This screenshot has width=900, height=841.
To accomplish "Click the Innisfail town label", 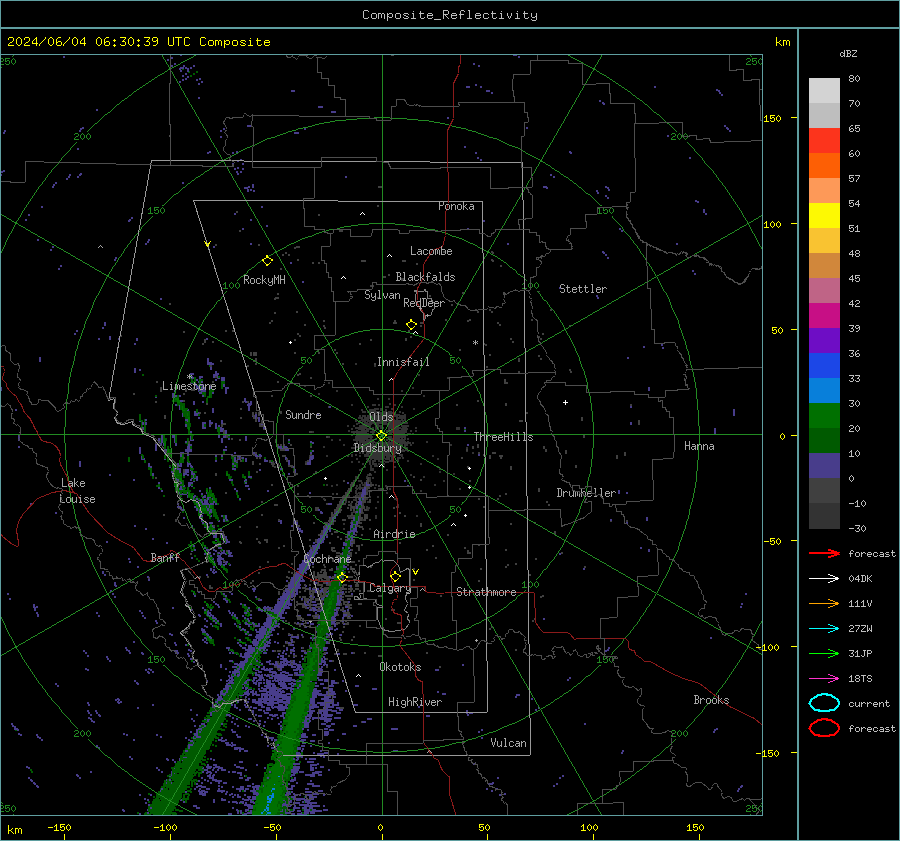I will tap(403, 362).
